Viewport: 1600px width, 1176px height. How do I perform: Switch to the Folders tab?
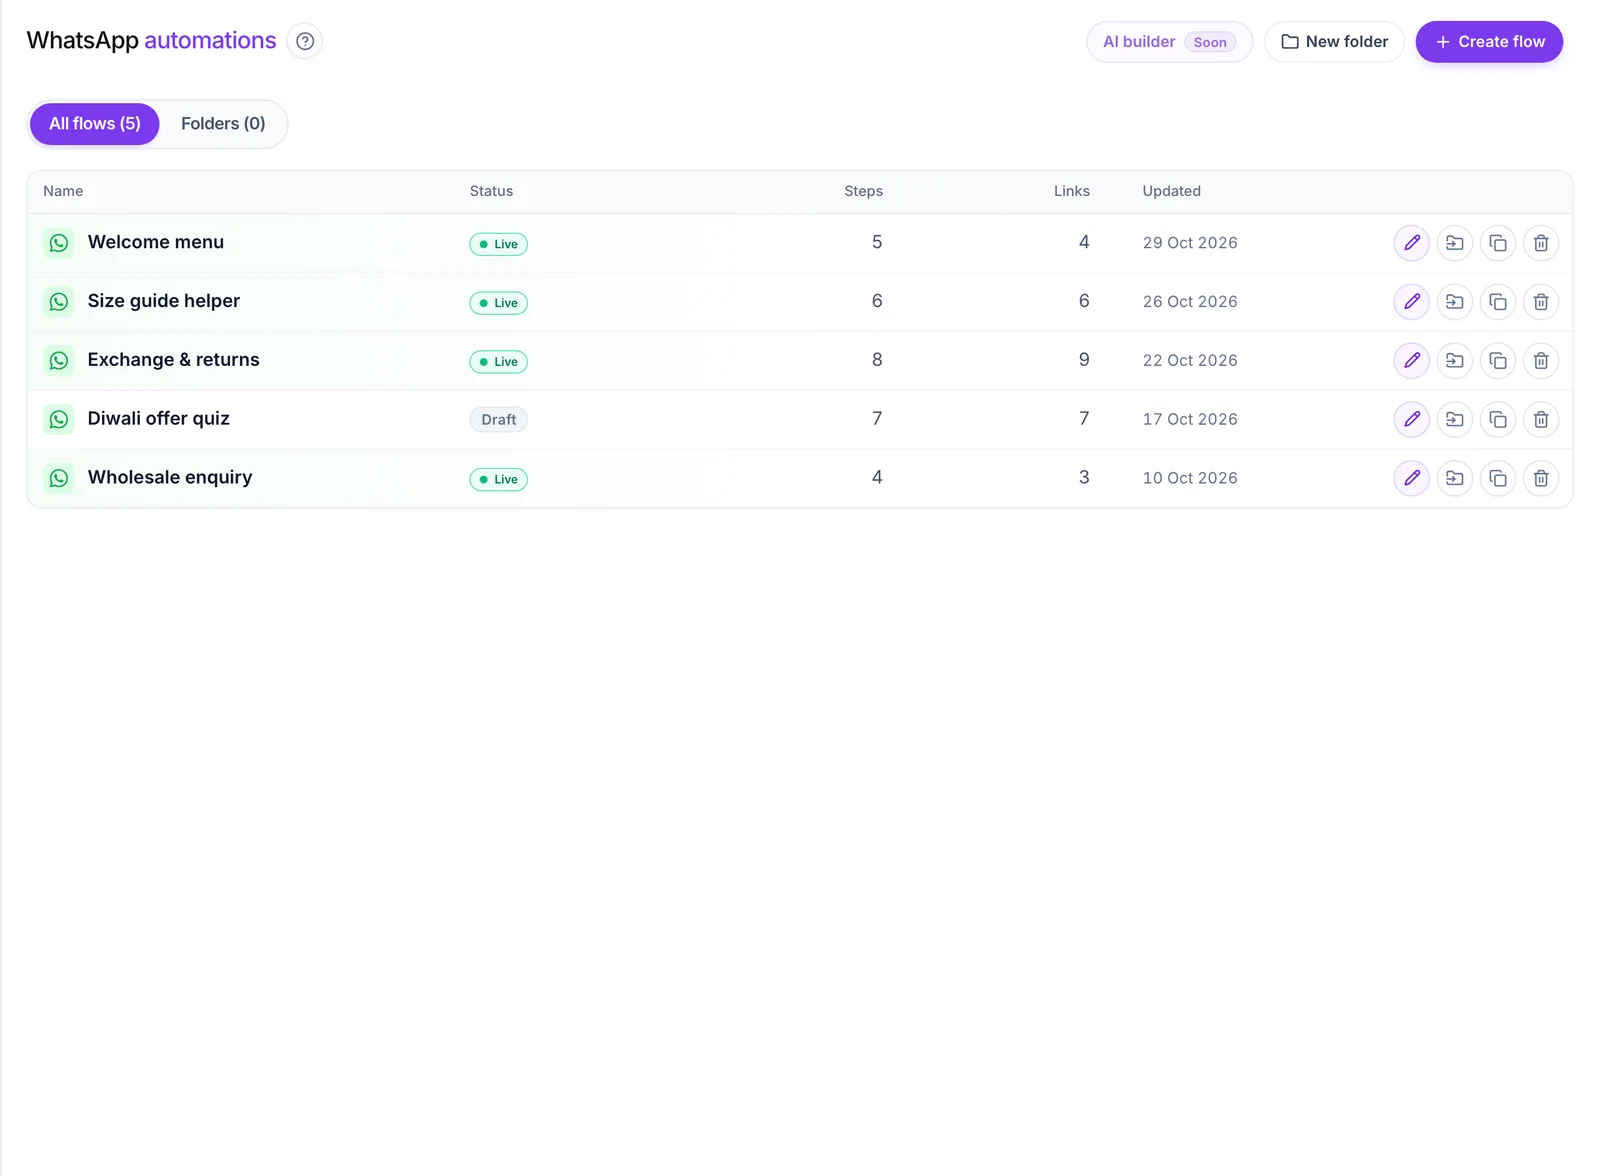[x=223, y=124]
